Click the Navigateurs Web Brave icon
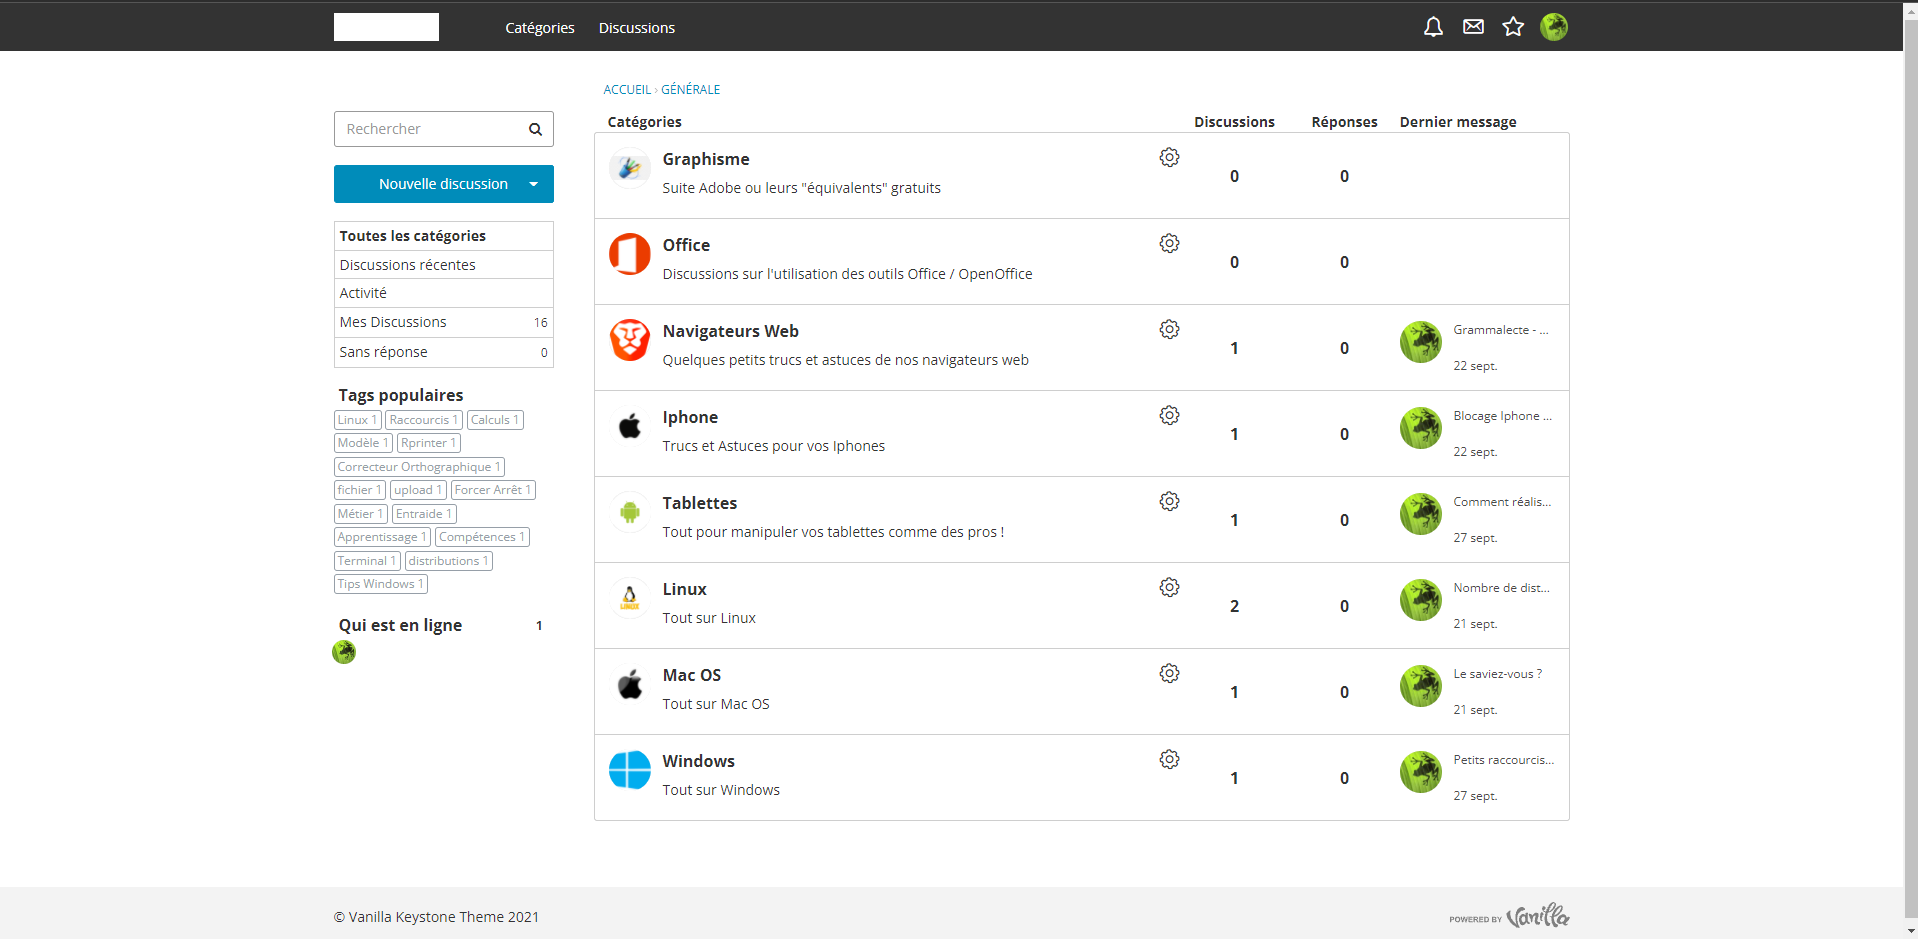 tap(630, 340)
